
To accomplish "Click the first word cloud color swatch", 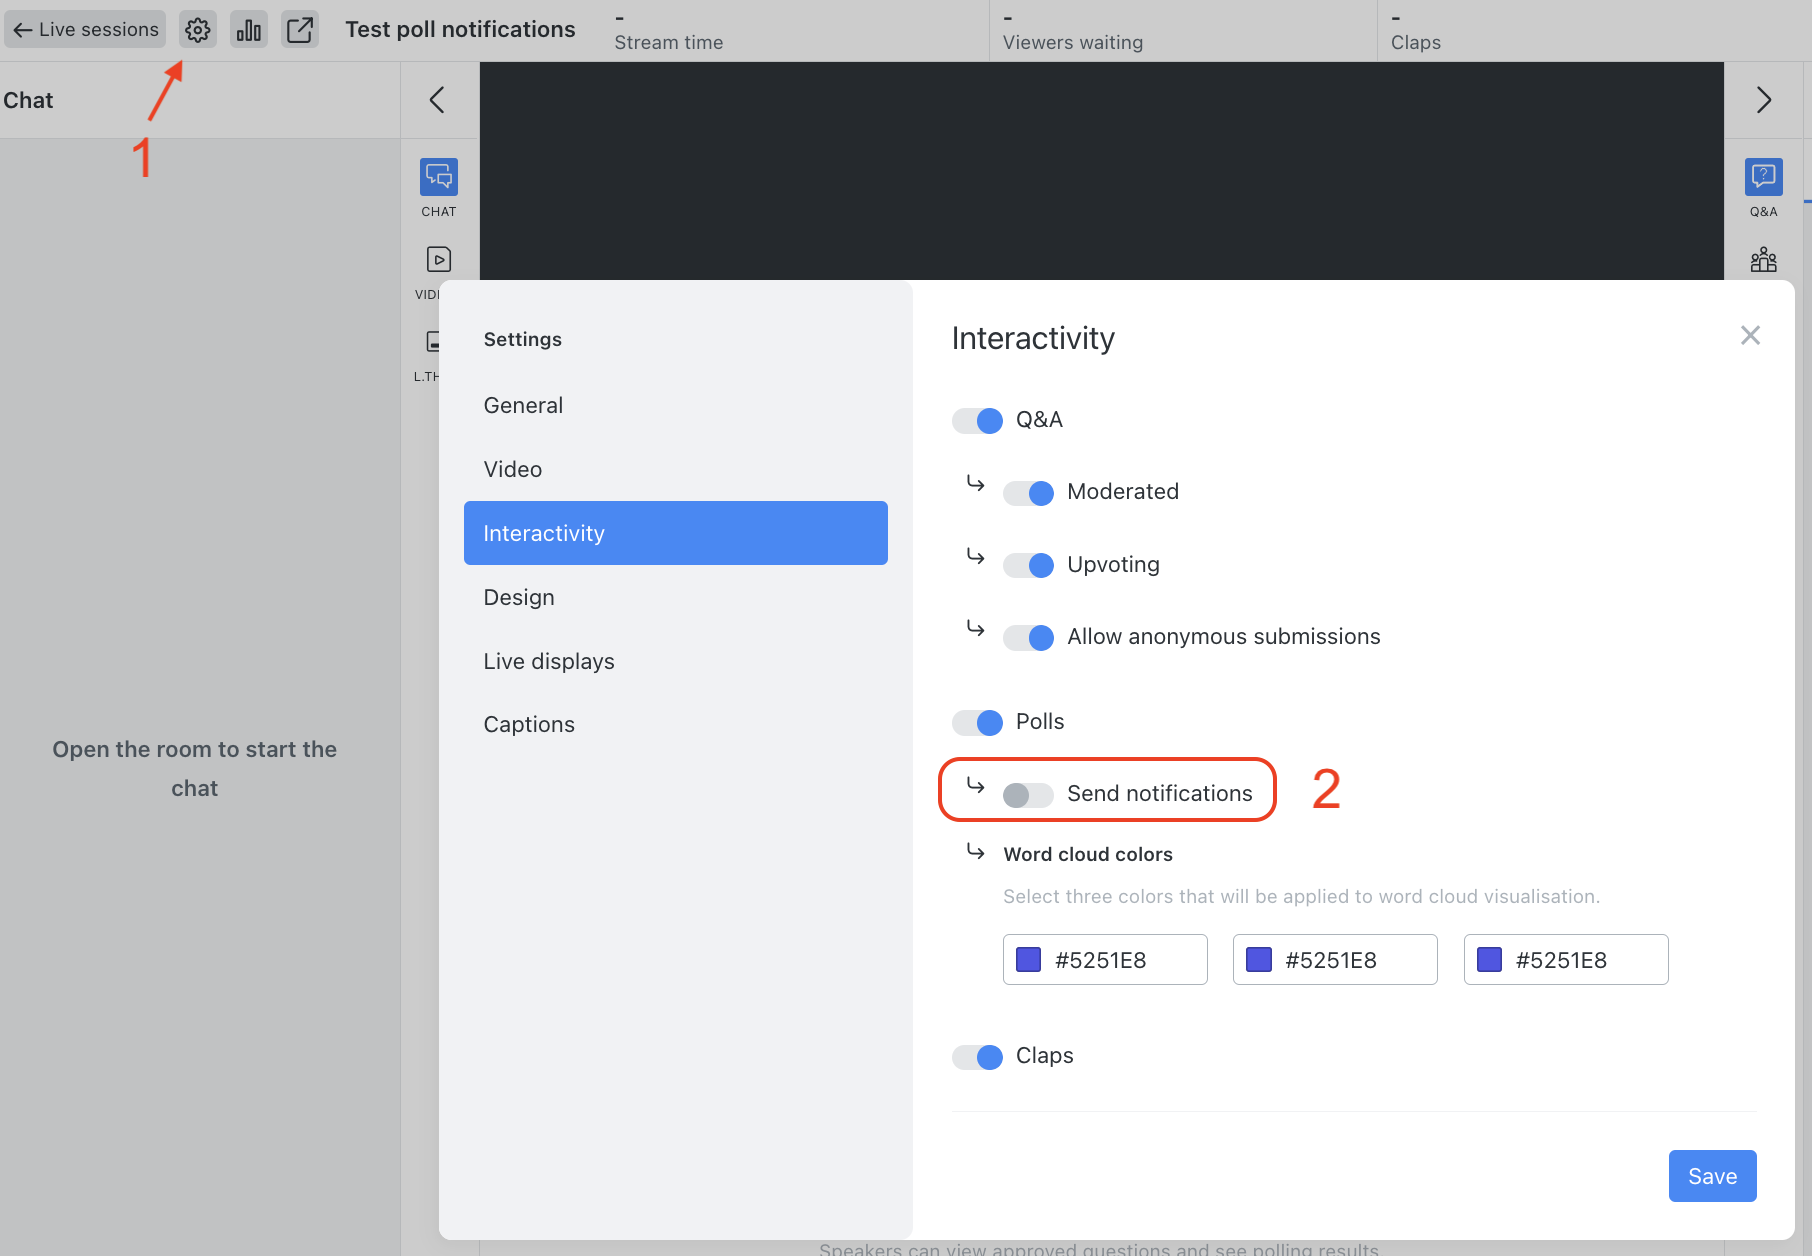I will tap(1029, 960).
